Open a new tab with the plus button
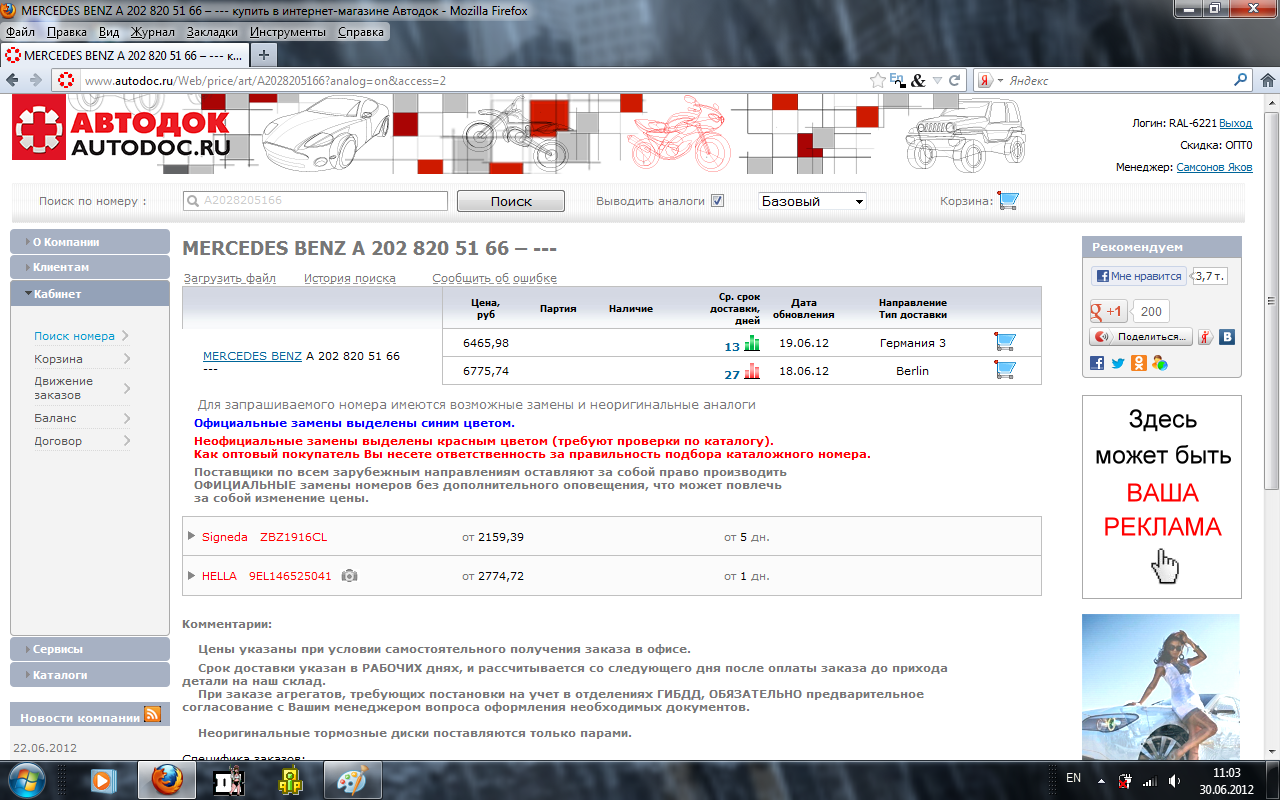This screenshot has height=800, width=1280. tap(263, 55)
